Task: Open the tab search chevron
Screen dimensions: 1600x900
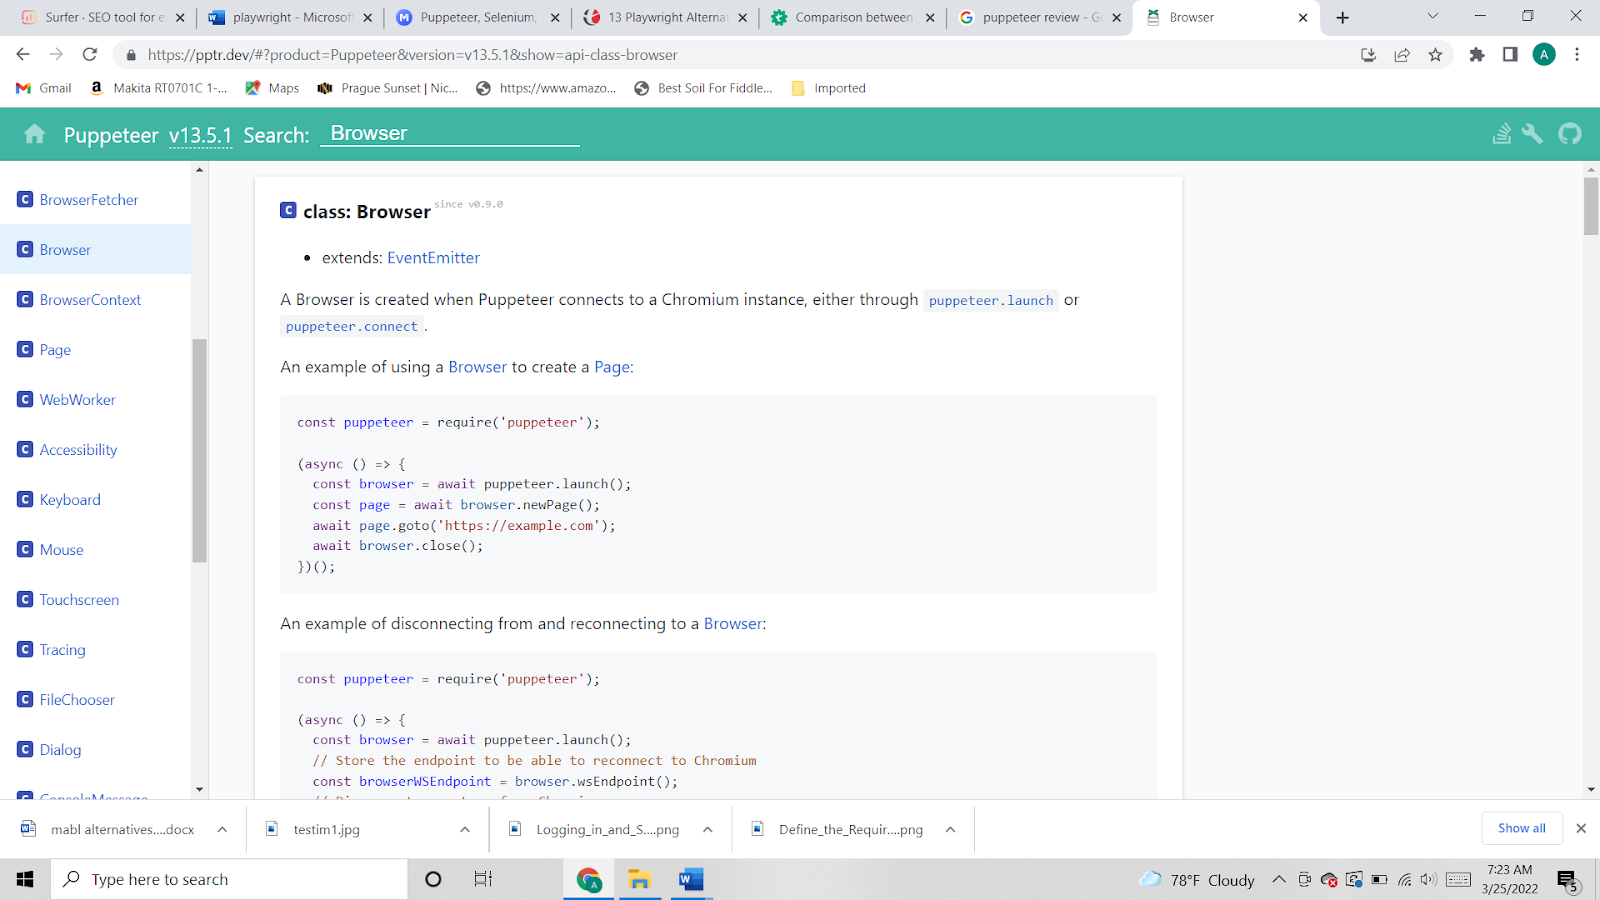Action: (x=1432, y=16)
